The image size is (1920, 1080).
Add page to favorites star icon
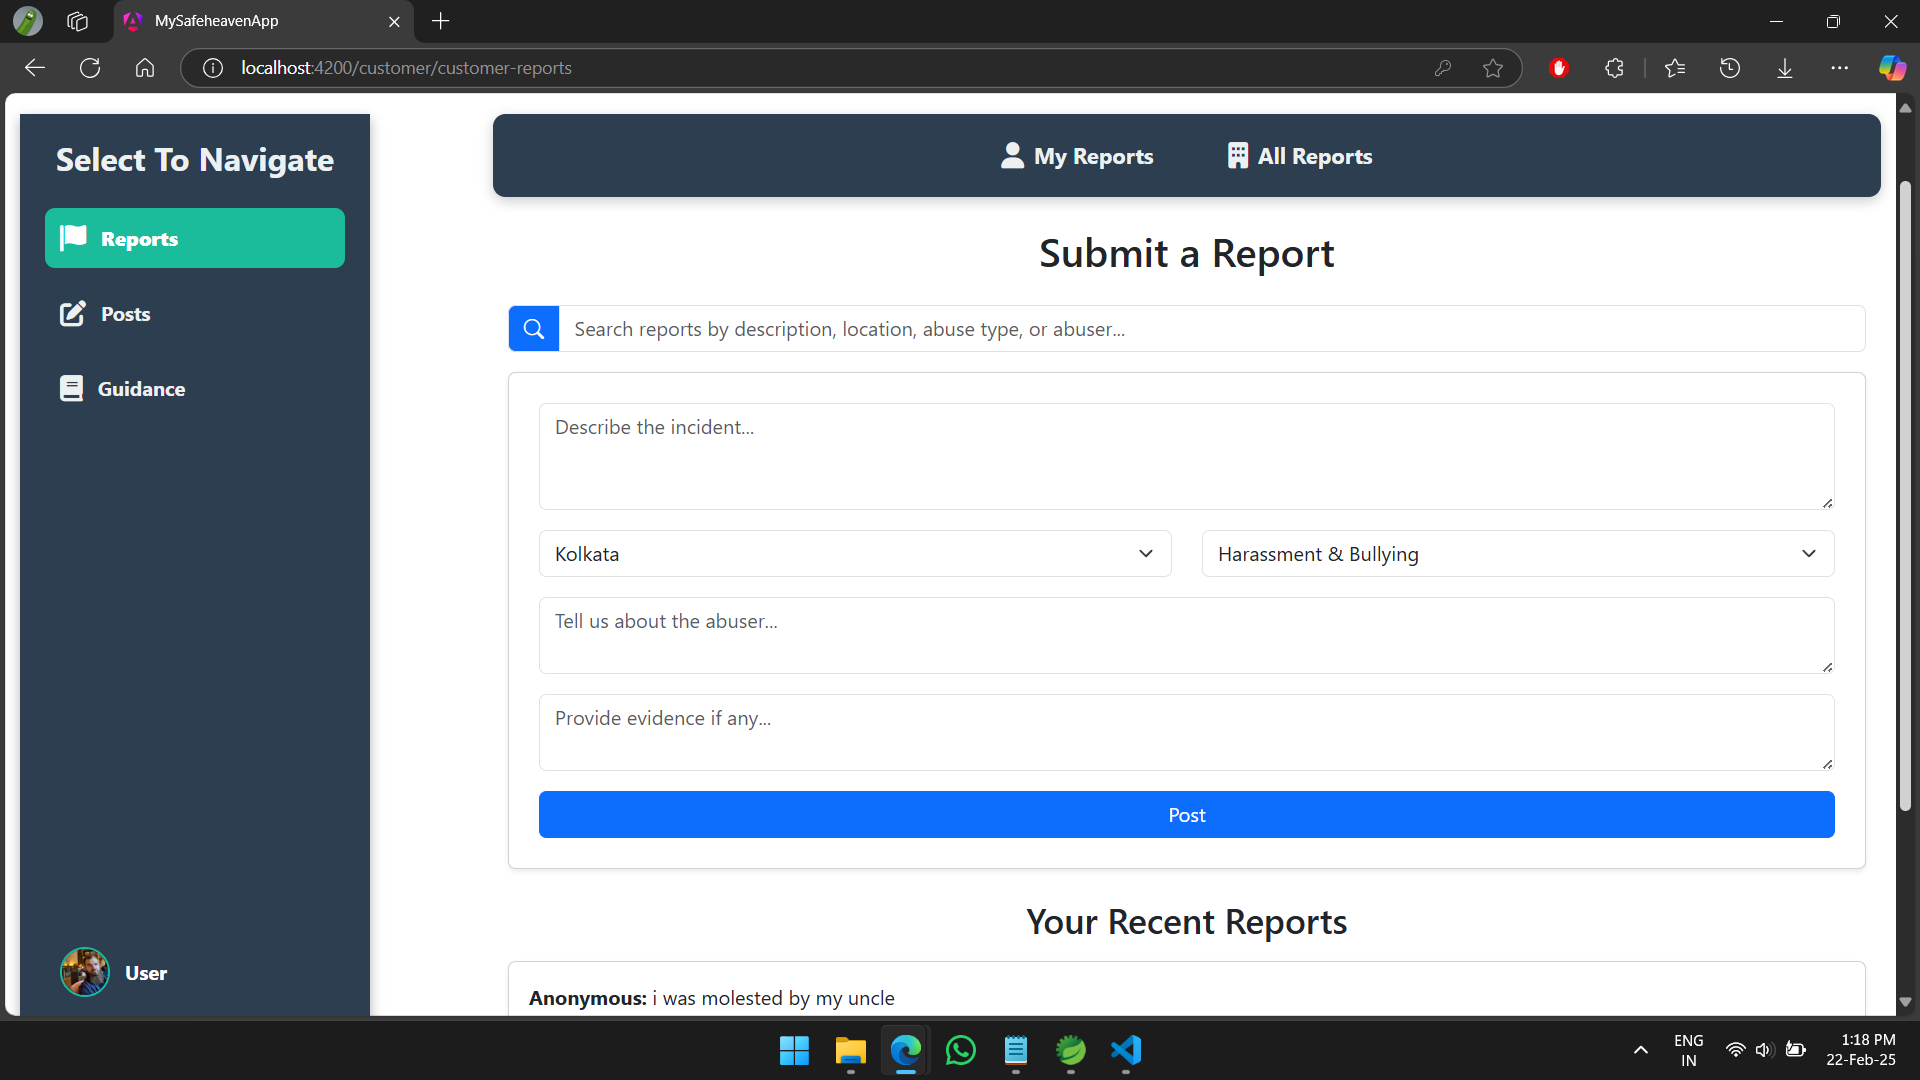1493,68
